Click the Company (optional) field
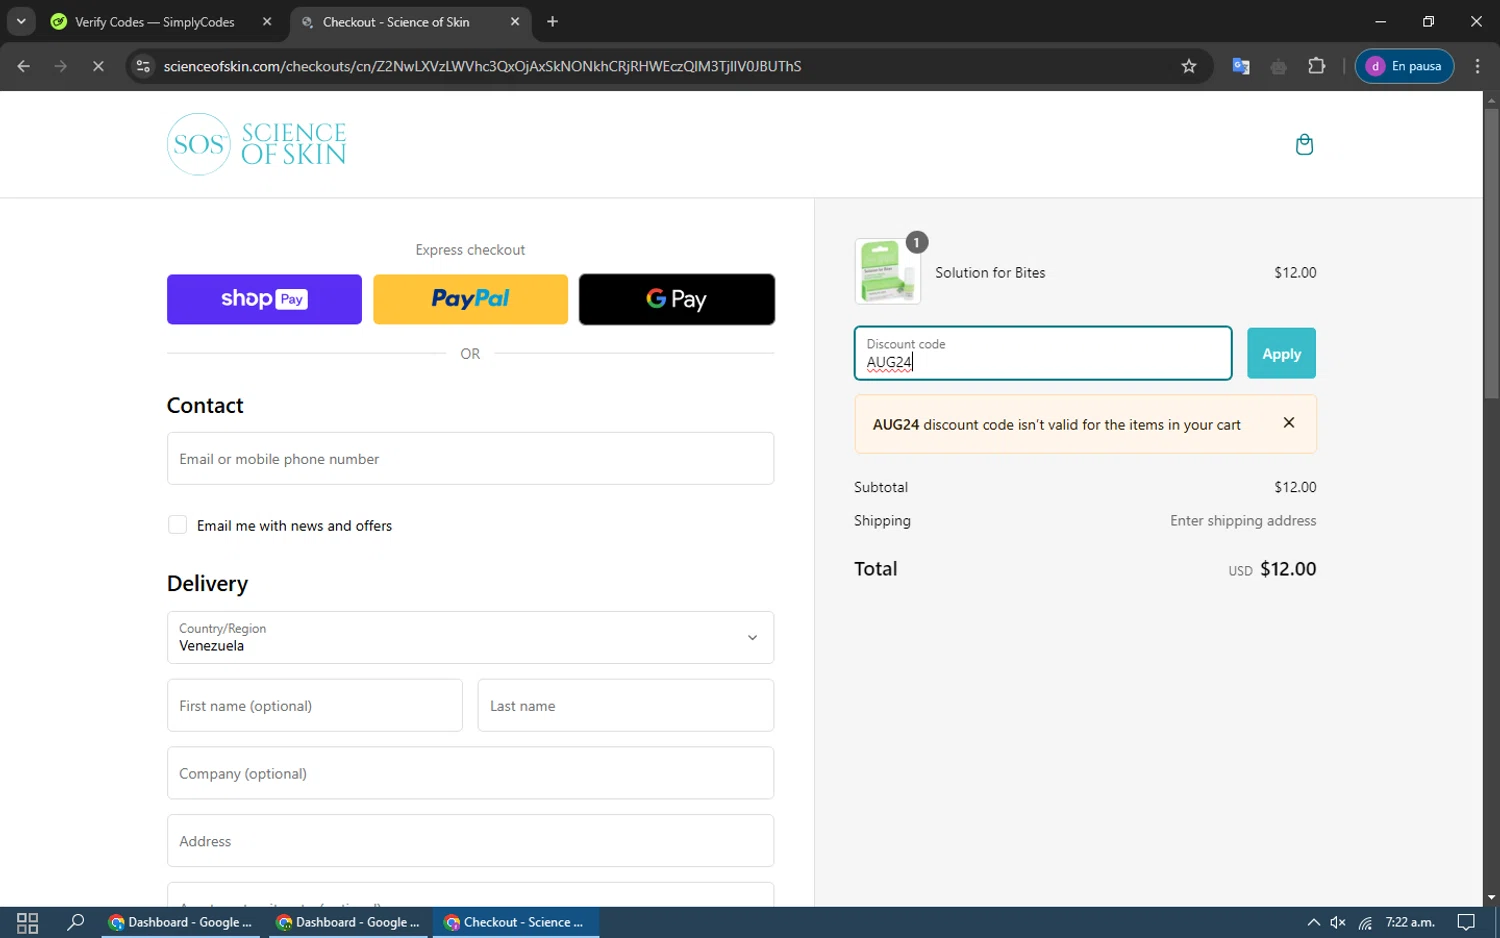Image resolution: width=1500 pixels, height=938 pixels. pos(470,773)
